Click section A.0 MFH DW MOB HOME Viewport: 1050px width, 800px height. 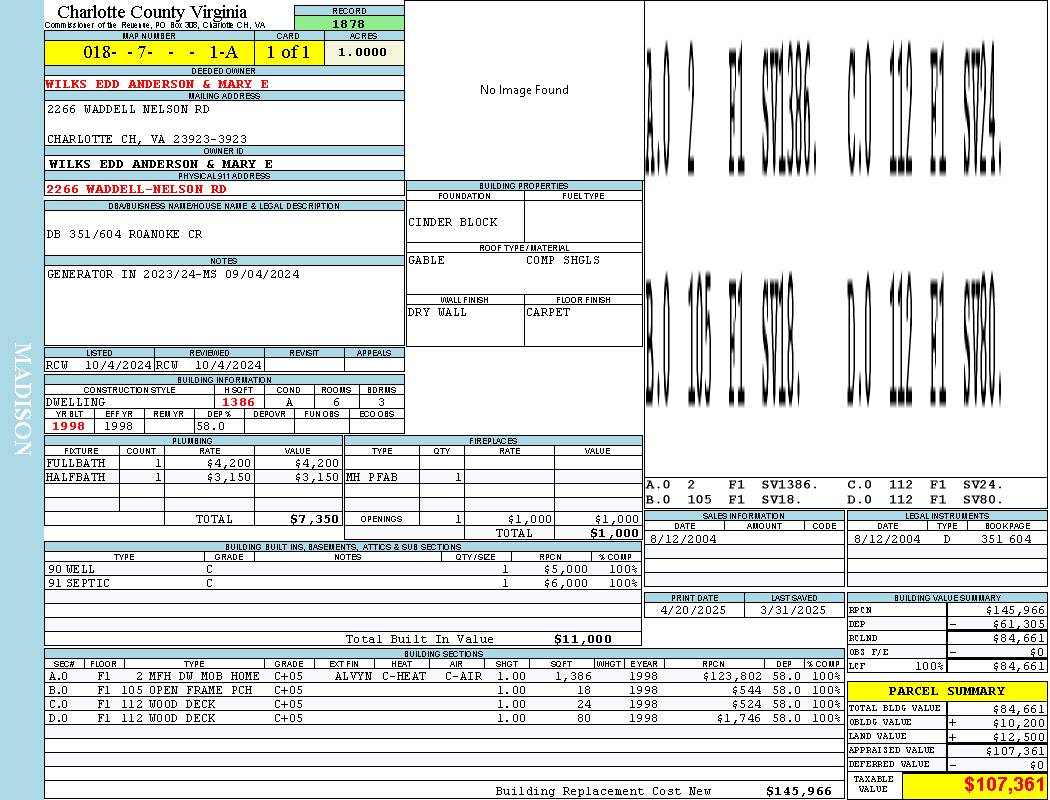tap(444, 676)
